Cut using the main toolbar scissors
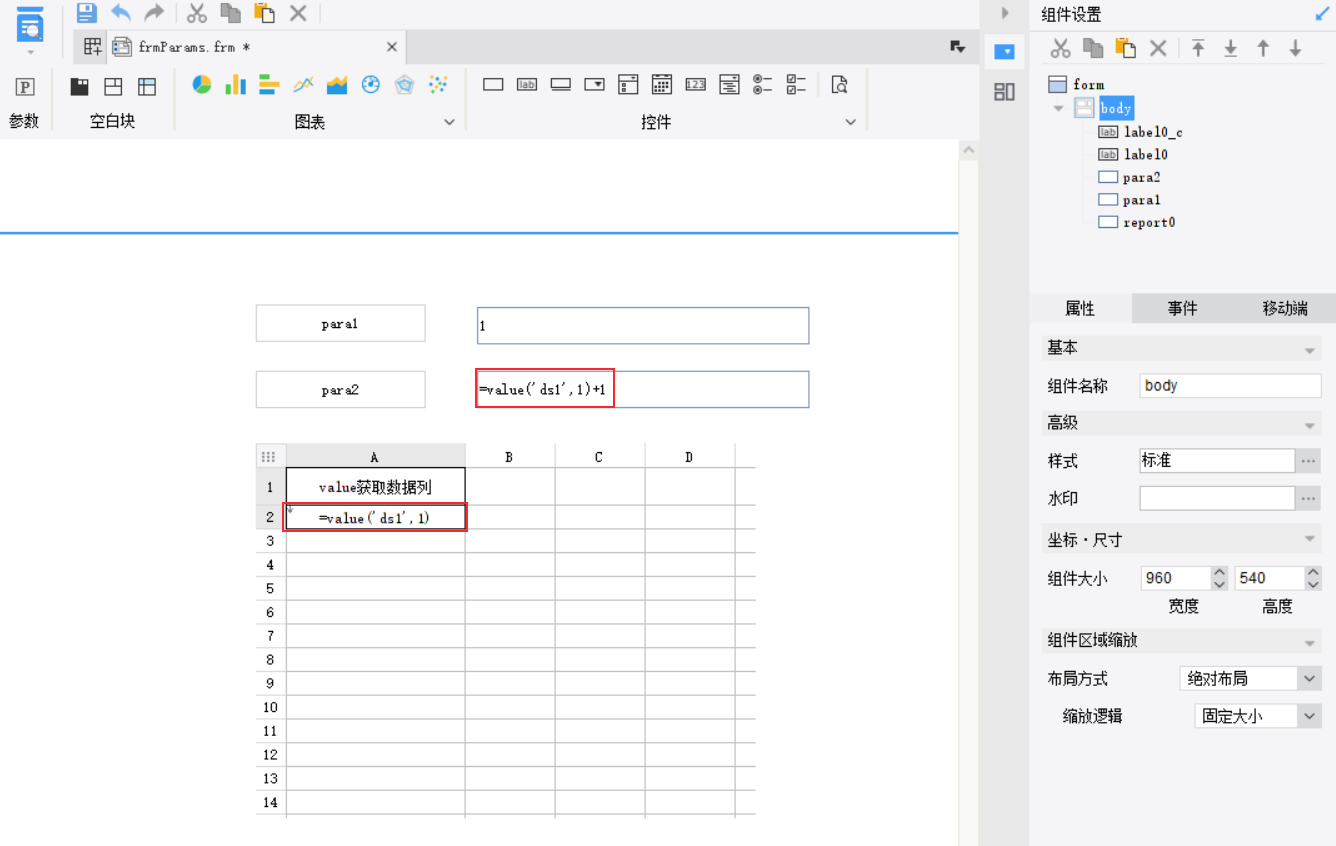The image size is (1336, 846). click(x=197, y=13)
